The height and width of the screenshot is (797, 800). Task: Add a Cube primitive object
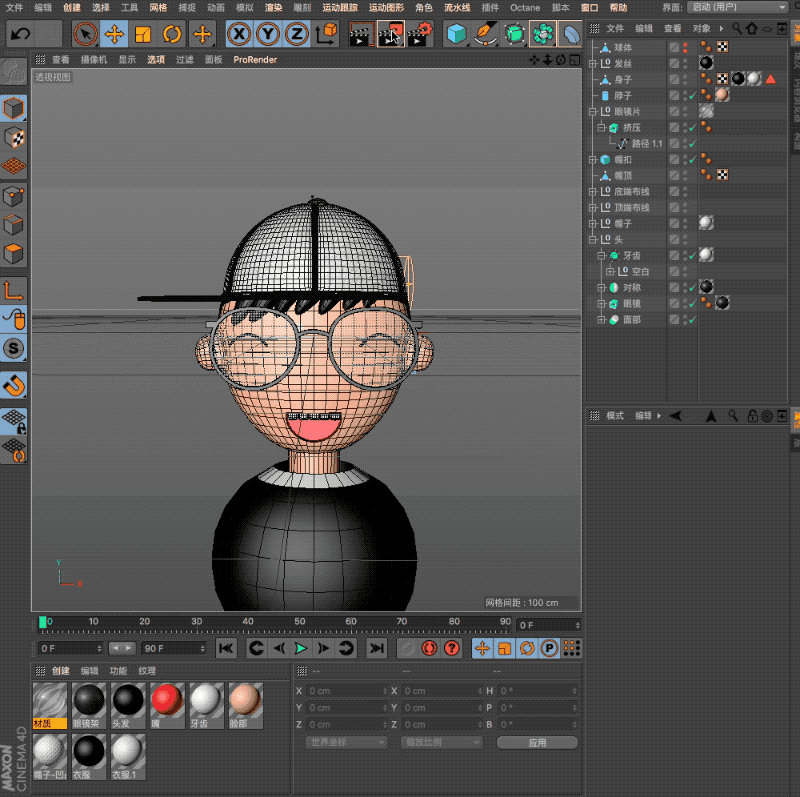pyautogui.click(x=456, y=34)
